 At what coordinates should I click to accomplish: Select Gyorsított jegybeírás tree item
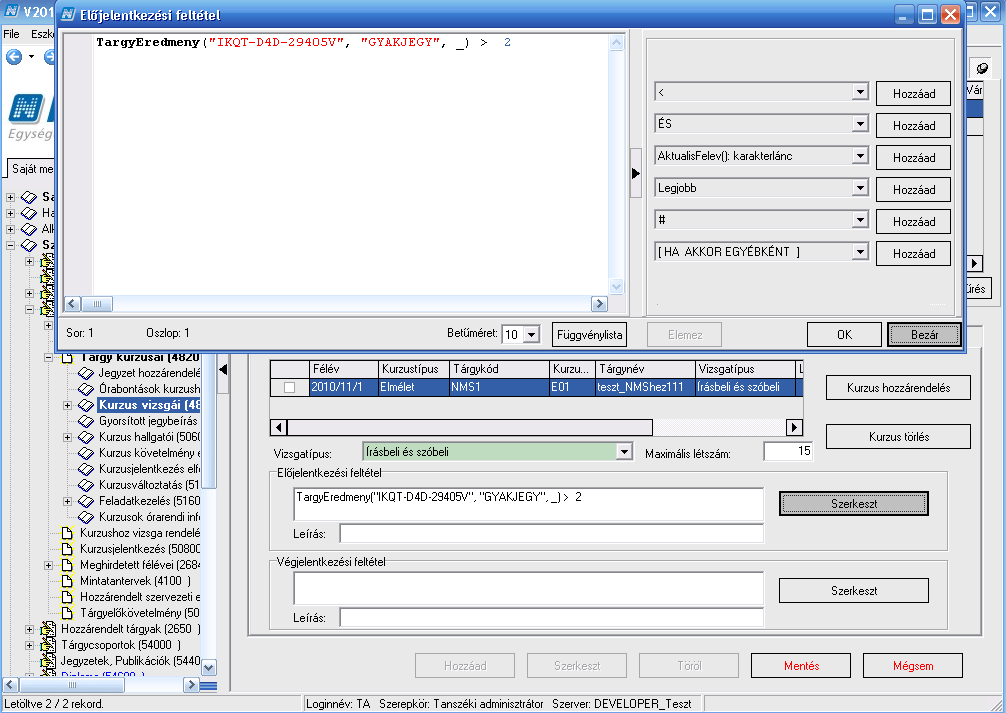pos(148,421)
